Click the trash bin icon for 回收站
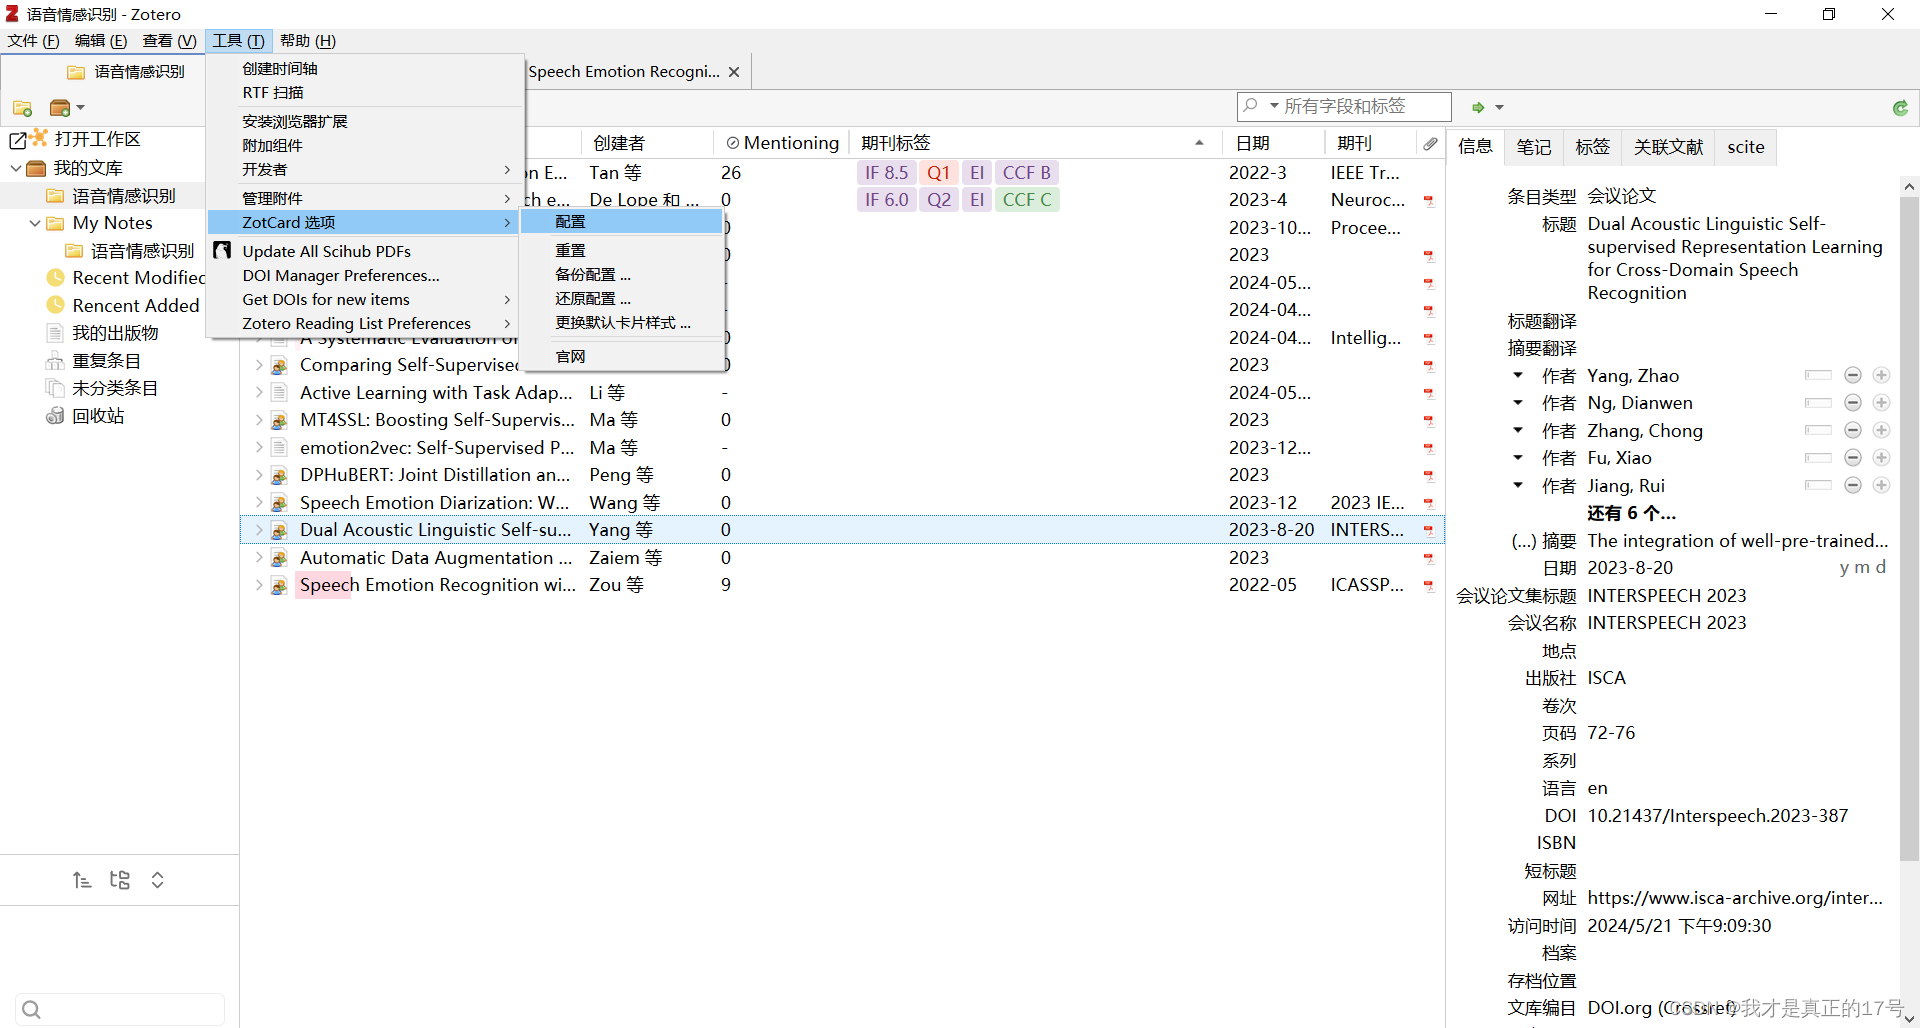The height and width of the screenshot is (1028, 1920). coord(56,415)
